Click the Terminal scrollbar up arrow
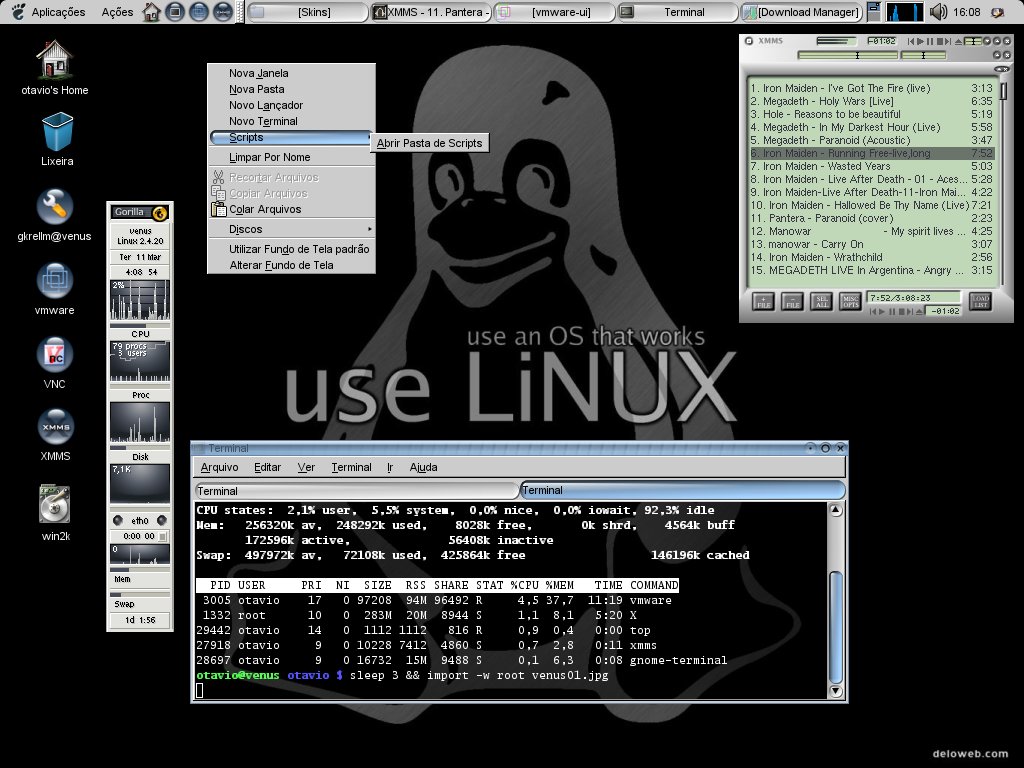Image resolution: width=1024 pixels, height=768 pixels. coord(835,510)
